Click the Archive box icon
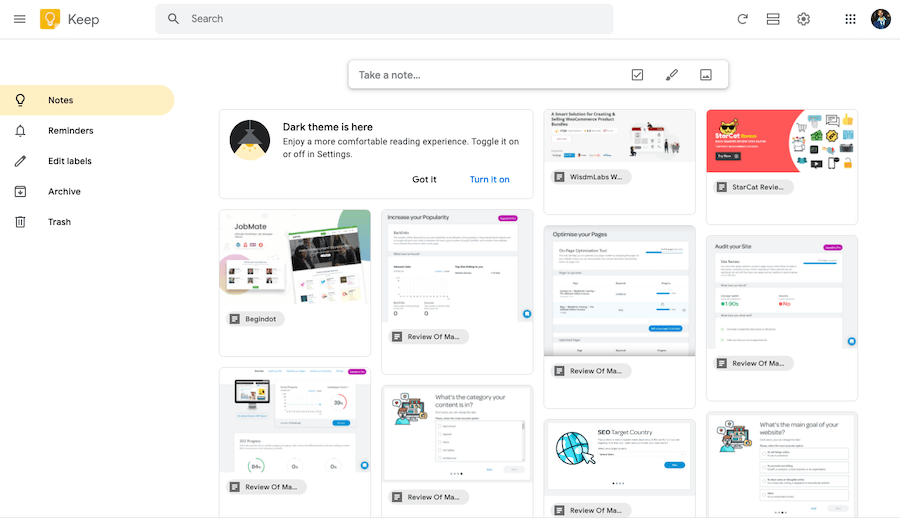Image resolution: width=900 pixels, height=518 pixels. [x=20, y=192]
